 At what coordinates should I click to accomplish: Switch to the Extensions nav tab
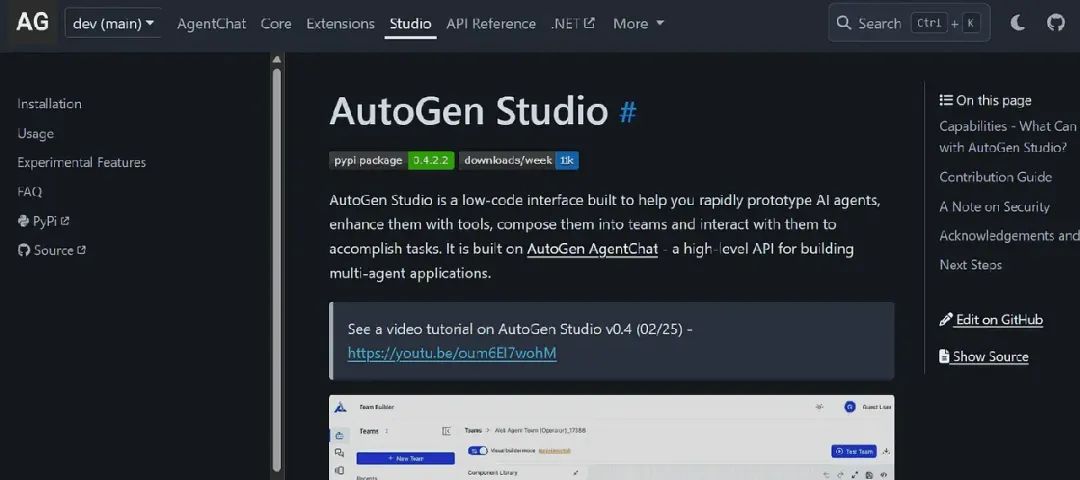coord(340,23)
